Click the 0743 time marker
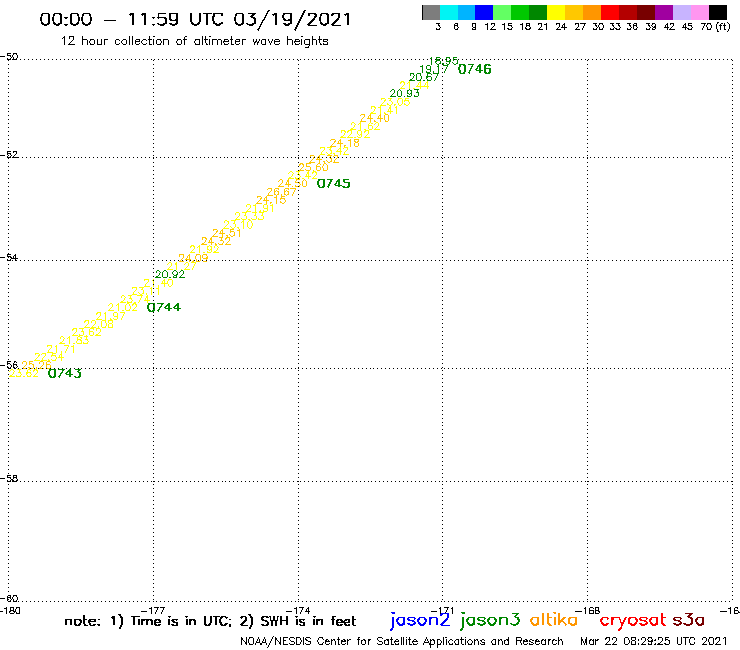This screenshot has height=650, width=740. tap(65, 373)
